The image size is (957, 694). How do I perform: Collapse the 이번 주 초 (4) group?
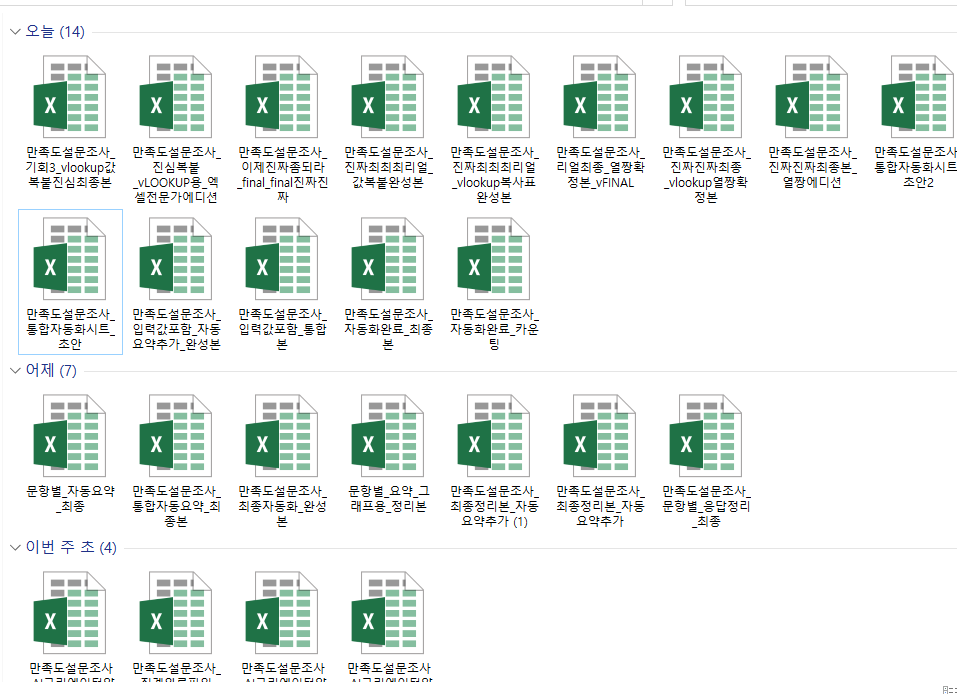(x=14, y=548)
